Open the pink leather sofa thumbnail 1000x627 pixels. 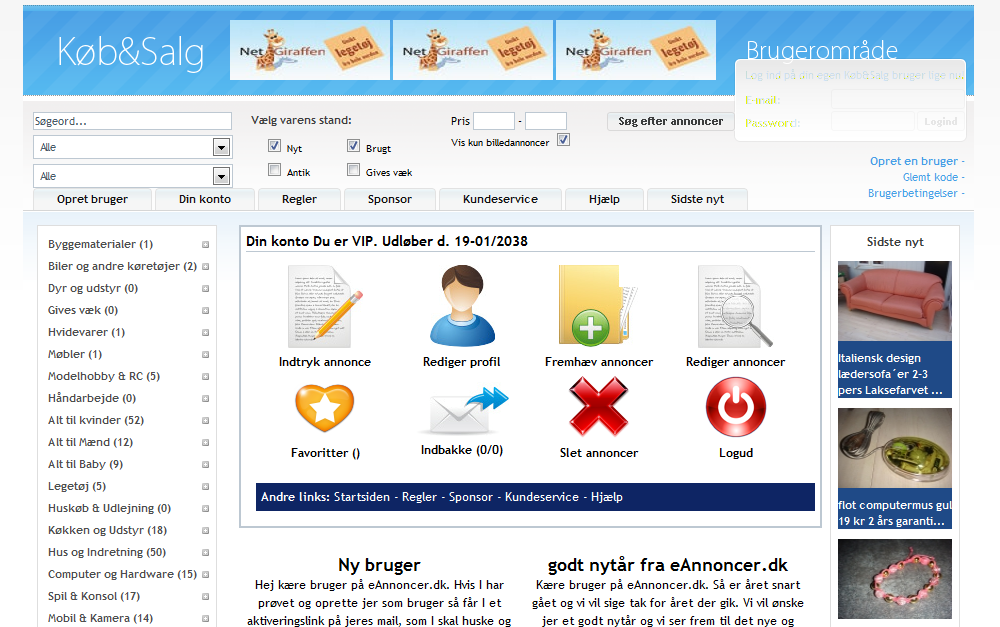pos(894,301)
